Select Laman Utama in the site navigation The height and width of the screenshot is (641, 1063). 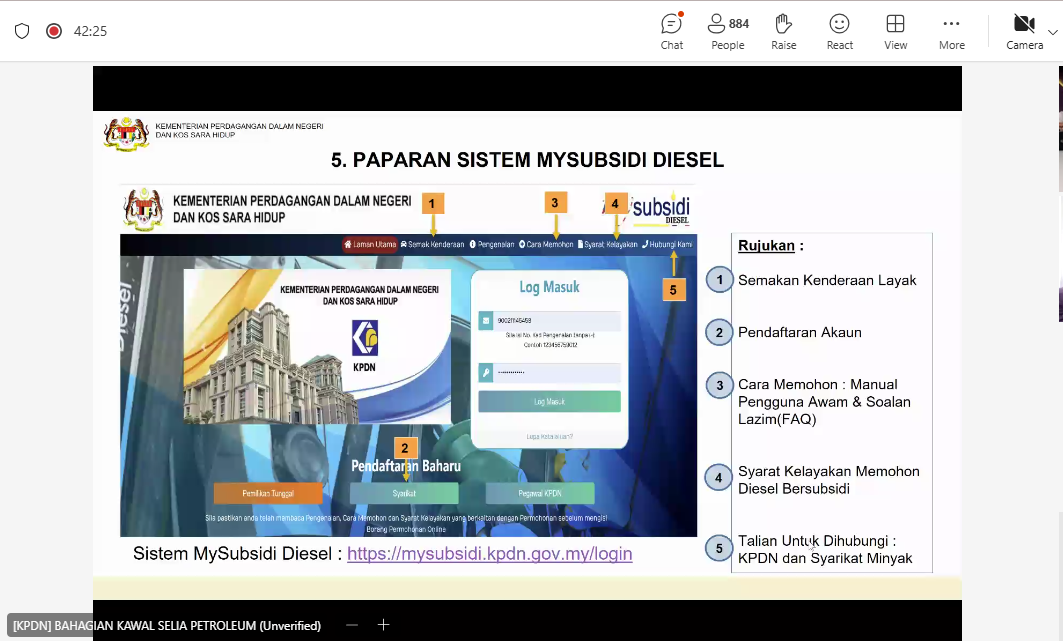point(369,244)
